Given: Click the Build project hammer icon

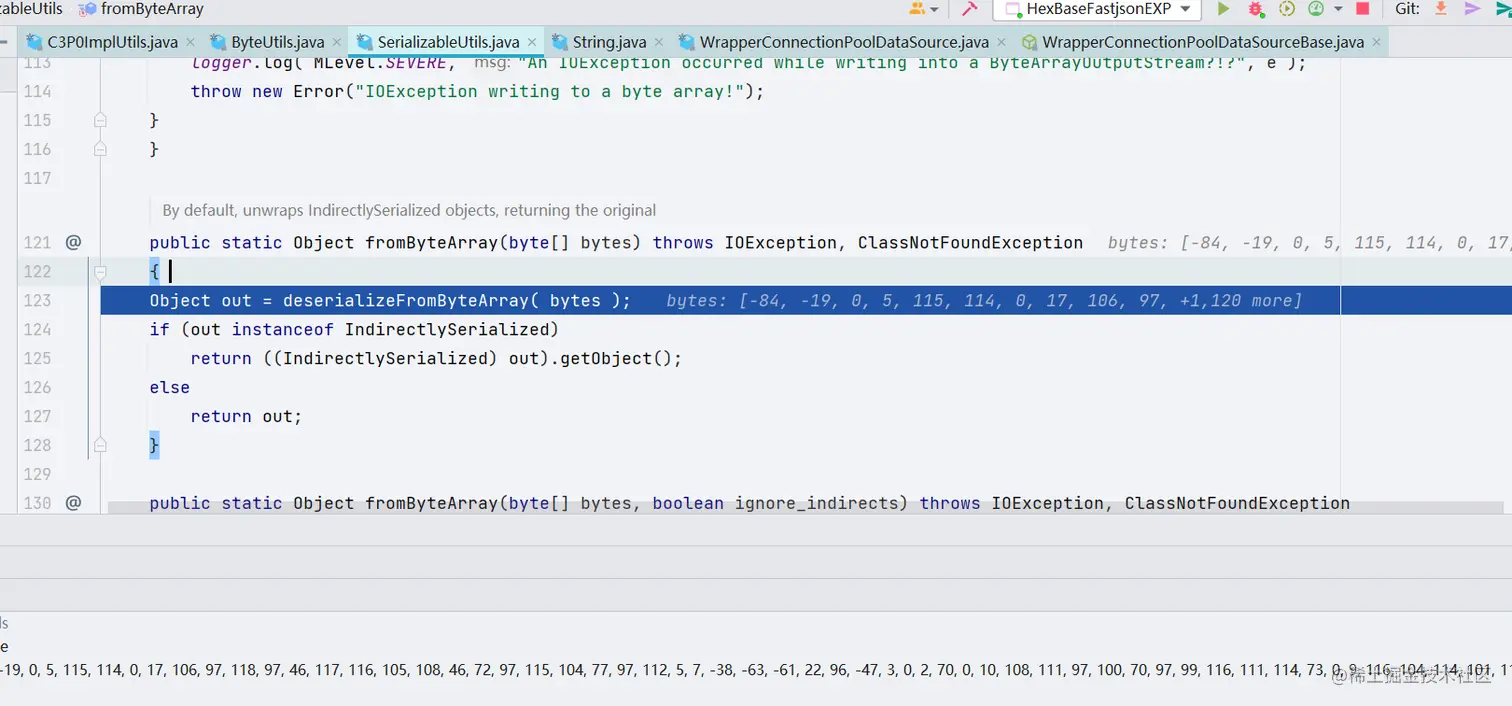Looking at the screenshot, I should click(968, 9).
